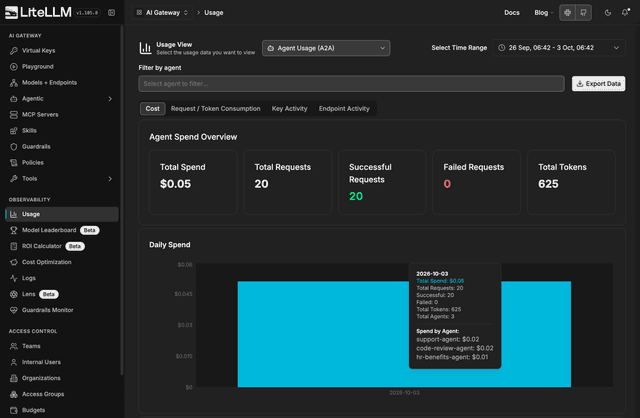Open Models + Endpoints icon
Screen dimensions: 640x418
[13, 82]
